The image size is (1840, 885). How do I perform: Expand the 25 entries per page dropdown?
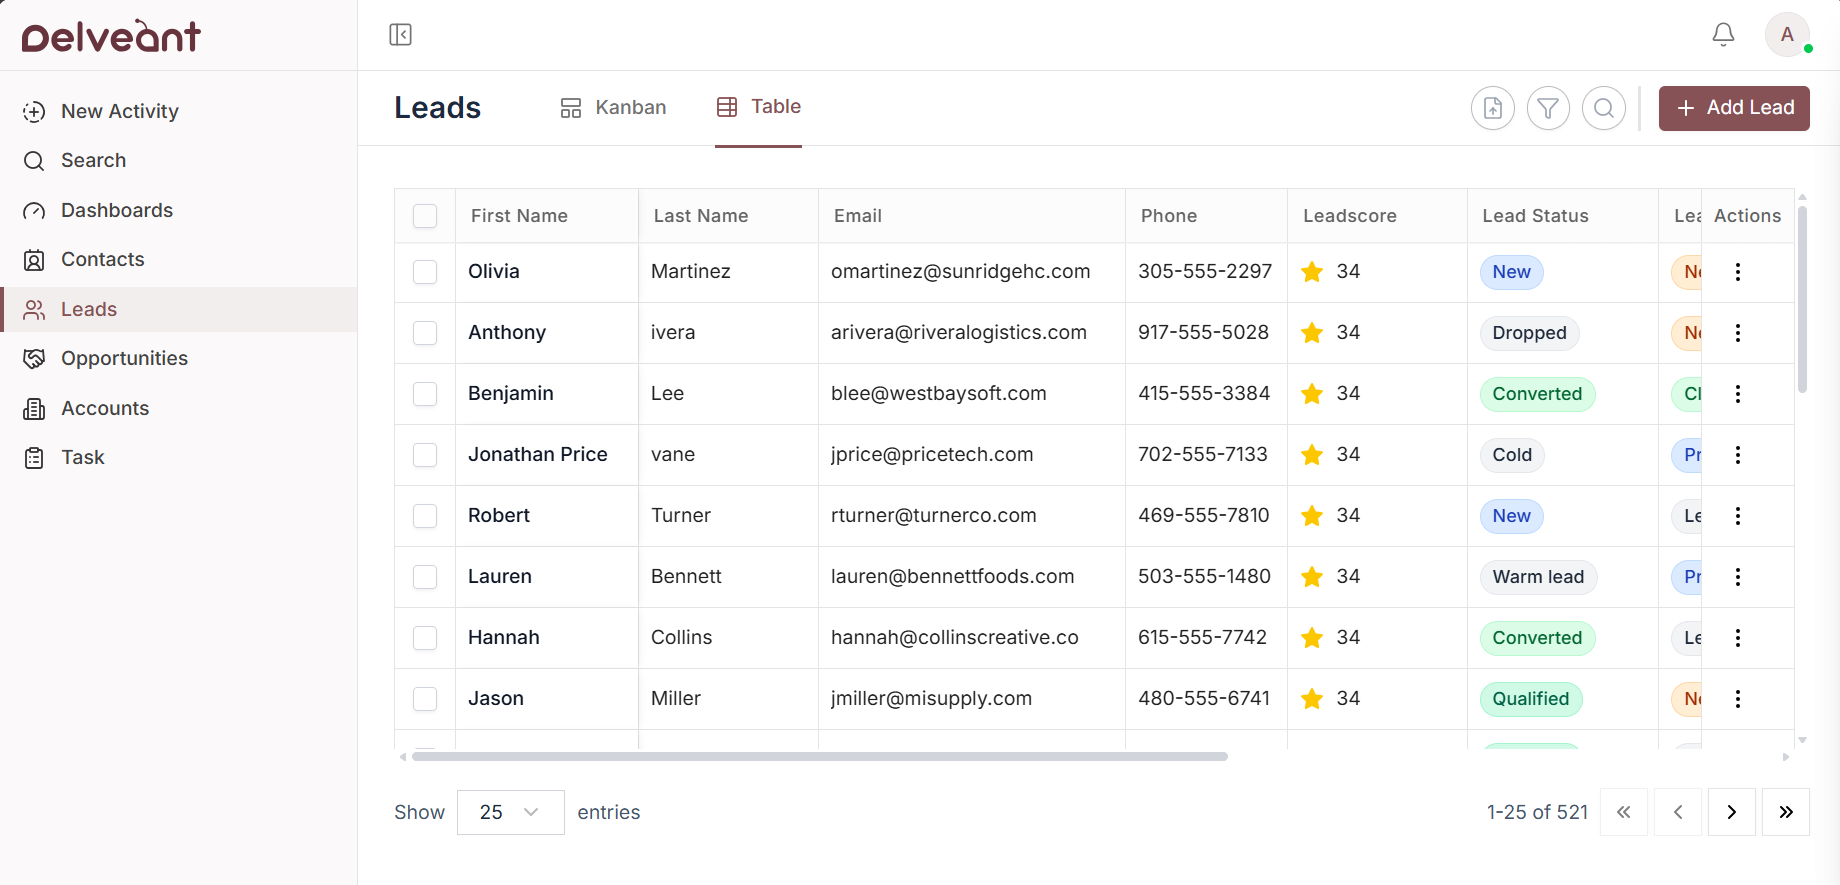coord(510,812)
